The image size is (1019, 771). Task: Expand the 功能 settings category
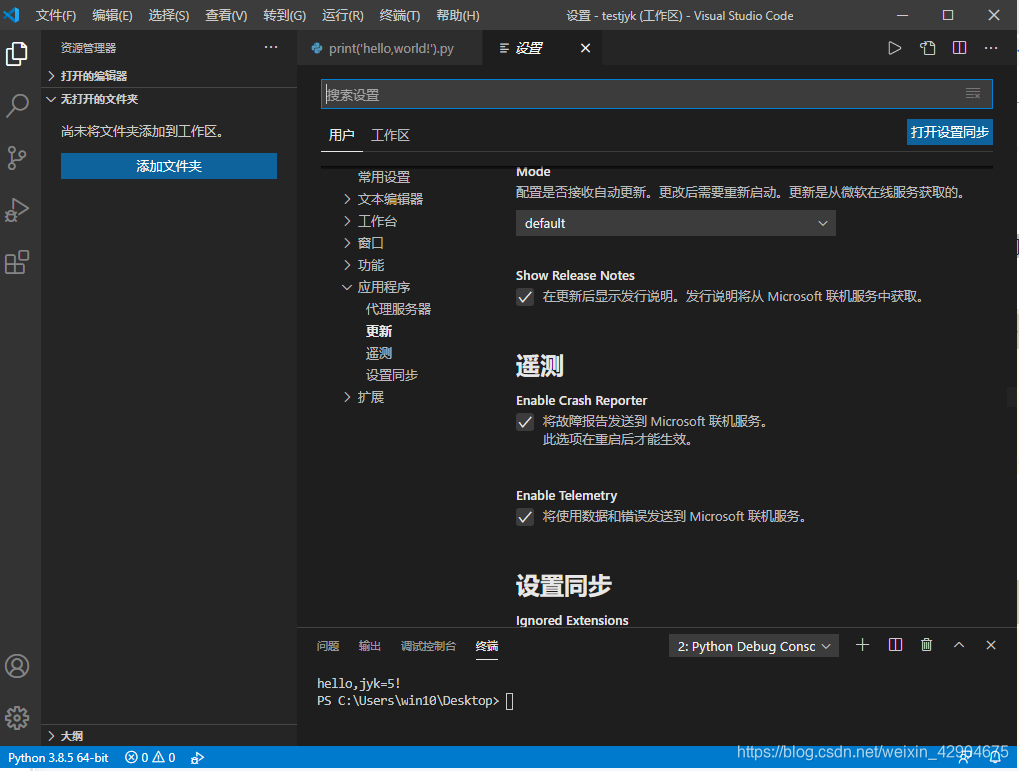(x=363, y=265)
